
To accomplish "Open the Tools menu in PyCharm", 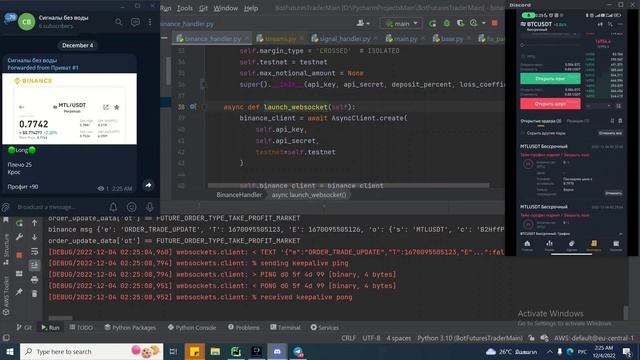I will (x=184, y=8).
